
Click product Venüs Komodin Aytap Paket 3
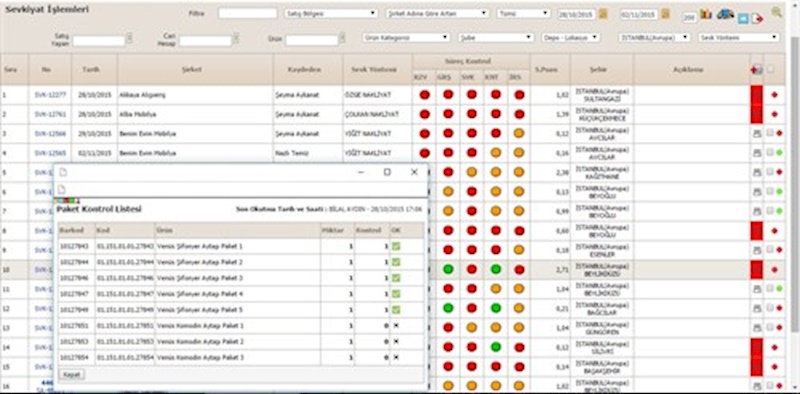(x=199, y=358)
